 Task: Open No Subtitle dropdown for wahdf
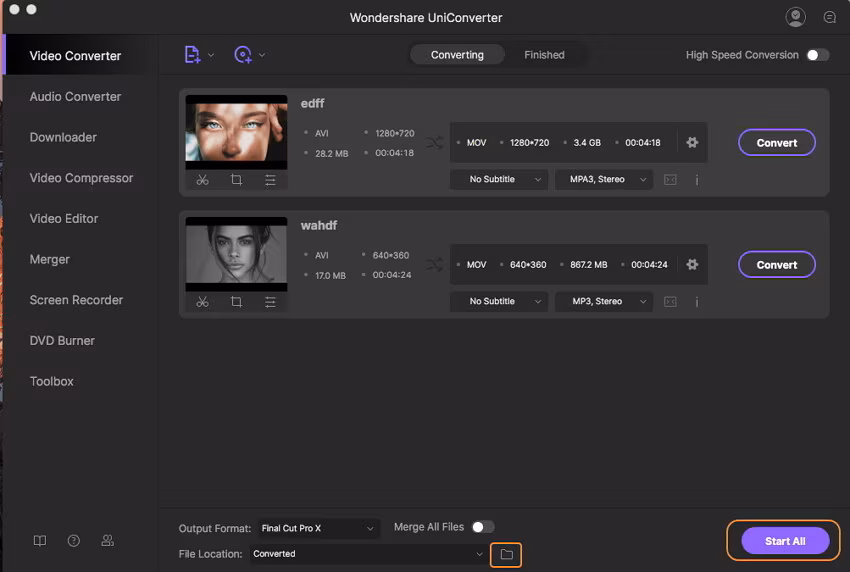[x=499, y=301]
